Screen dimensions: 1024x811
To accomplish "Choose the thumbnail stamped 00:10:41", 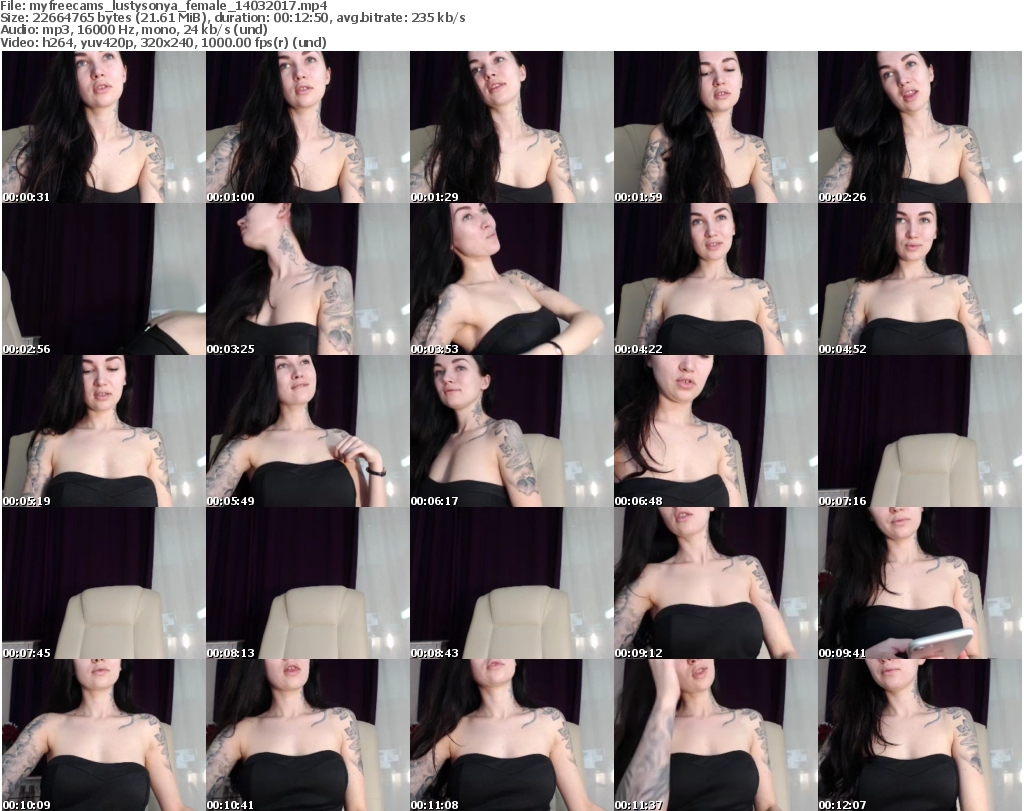I will tap(308, 735).
